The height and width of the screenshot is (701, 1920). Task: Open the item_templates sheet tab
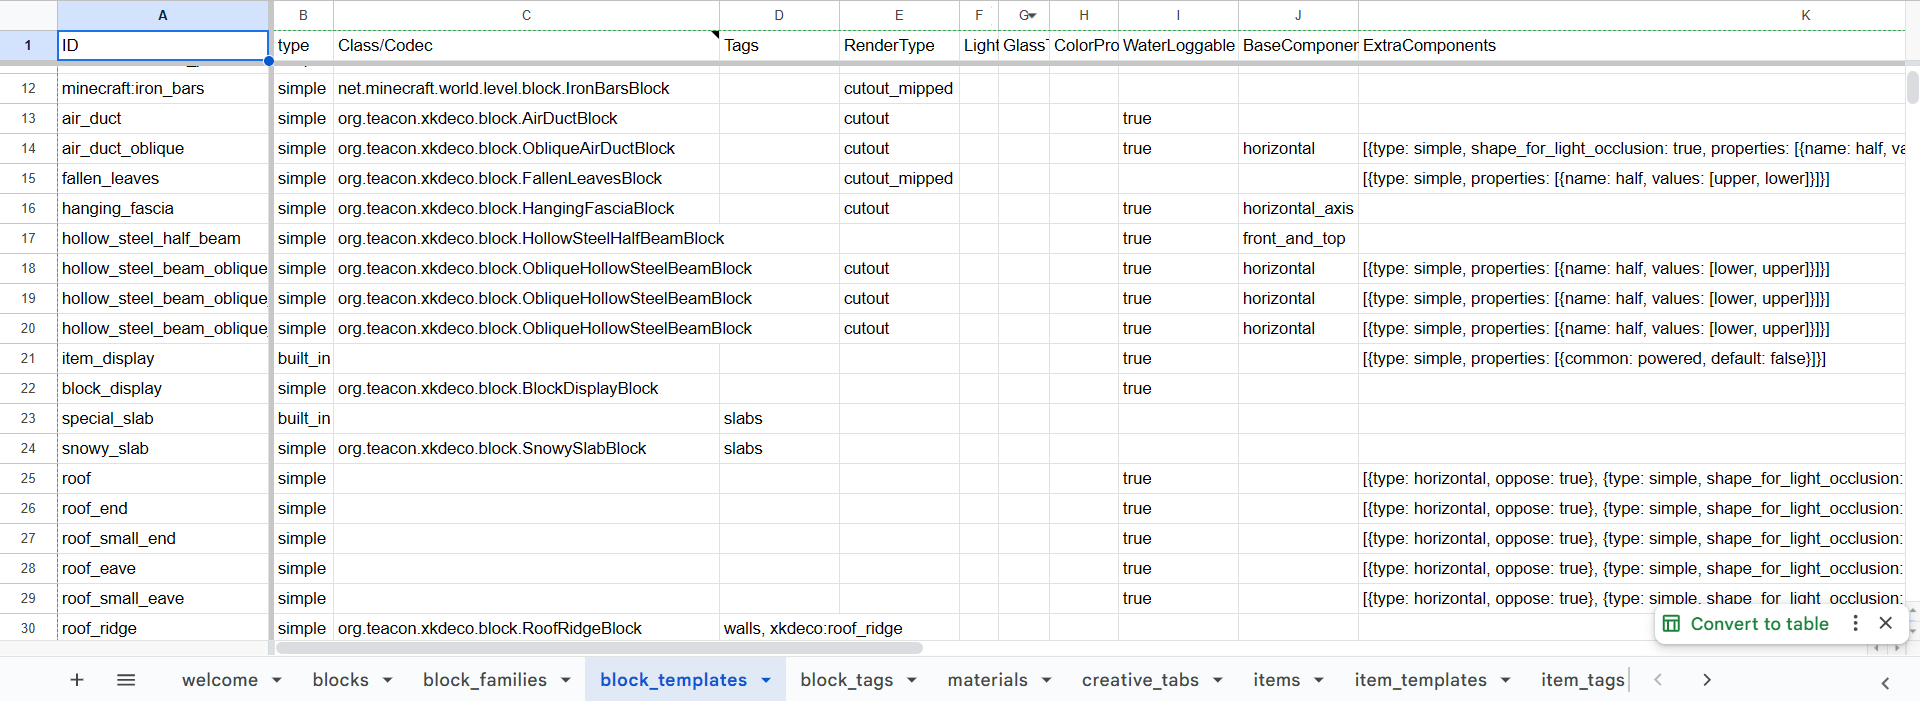[1420, 680]
